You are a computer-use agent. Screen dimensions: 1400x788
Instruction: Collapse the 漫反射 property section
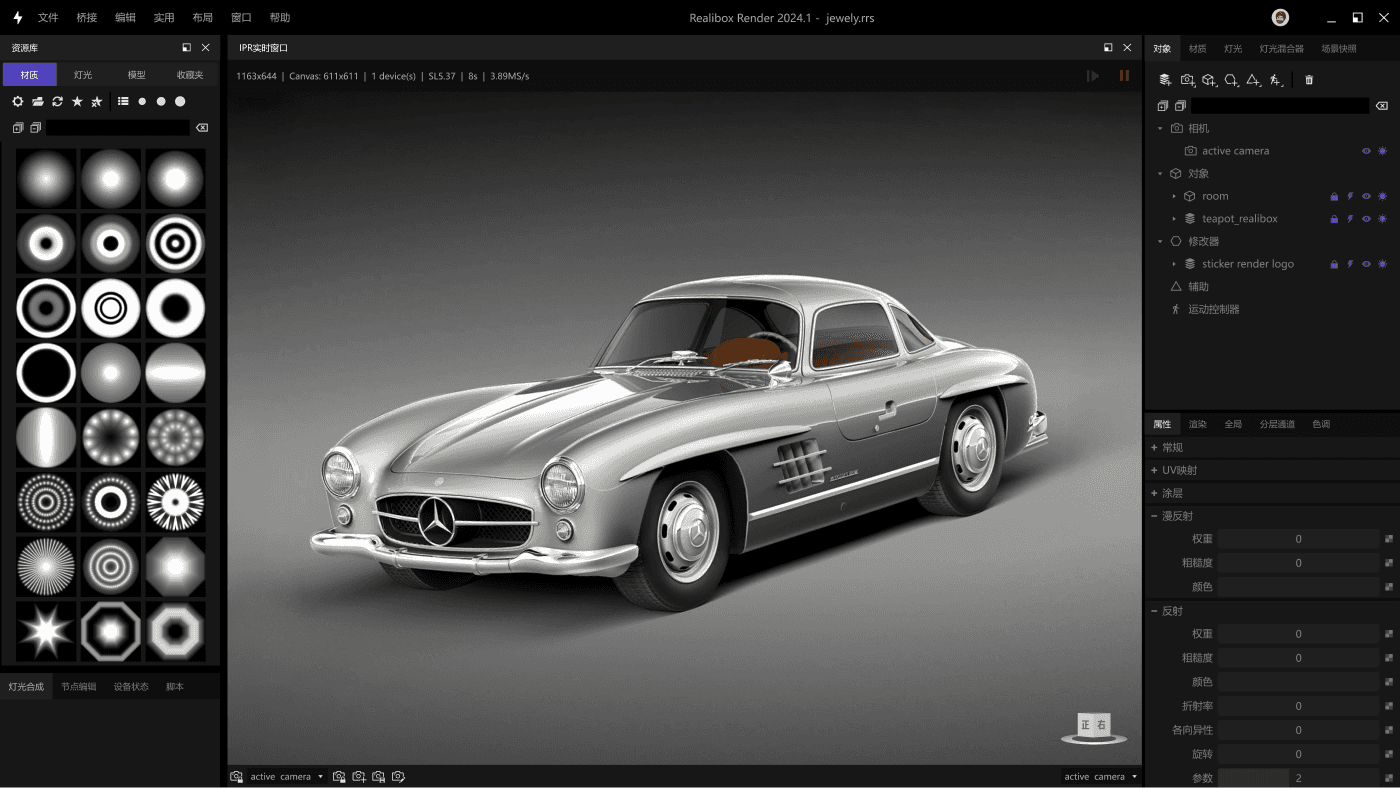[1154, 516]
